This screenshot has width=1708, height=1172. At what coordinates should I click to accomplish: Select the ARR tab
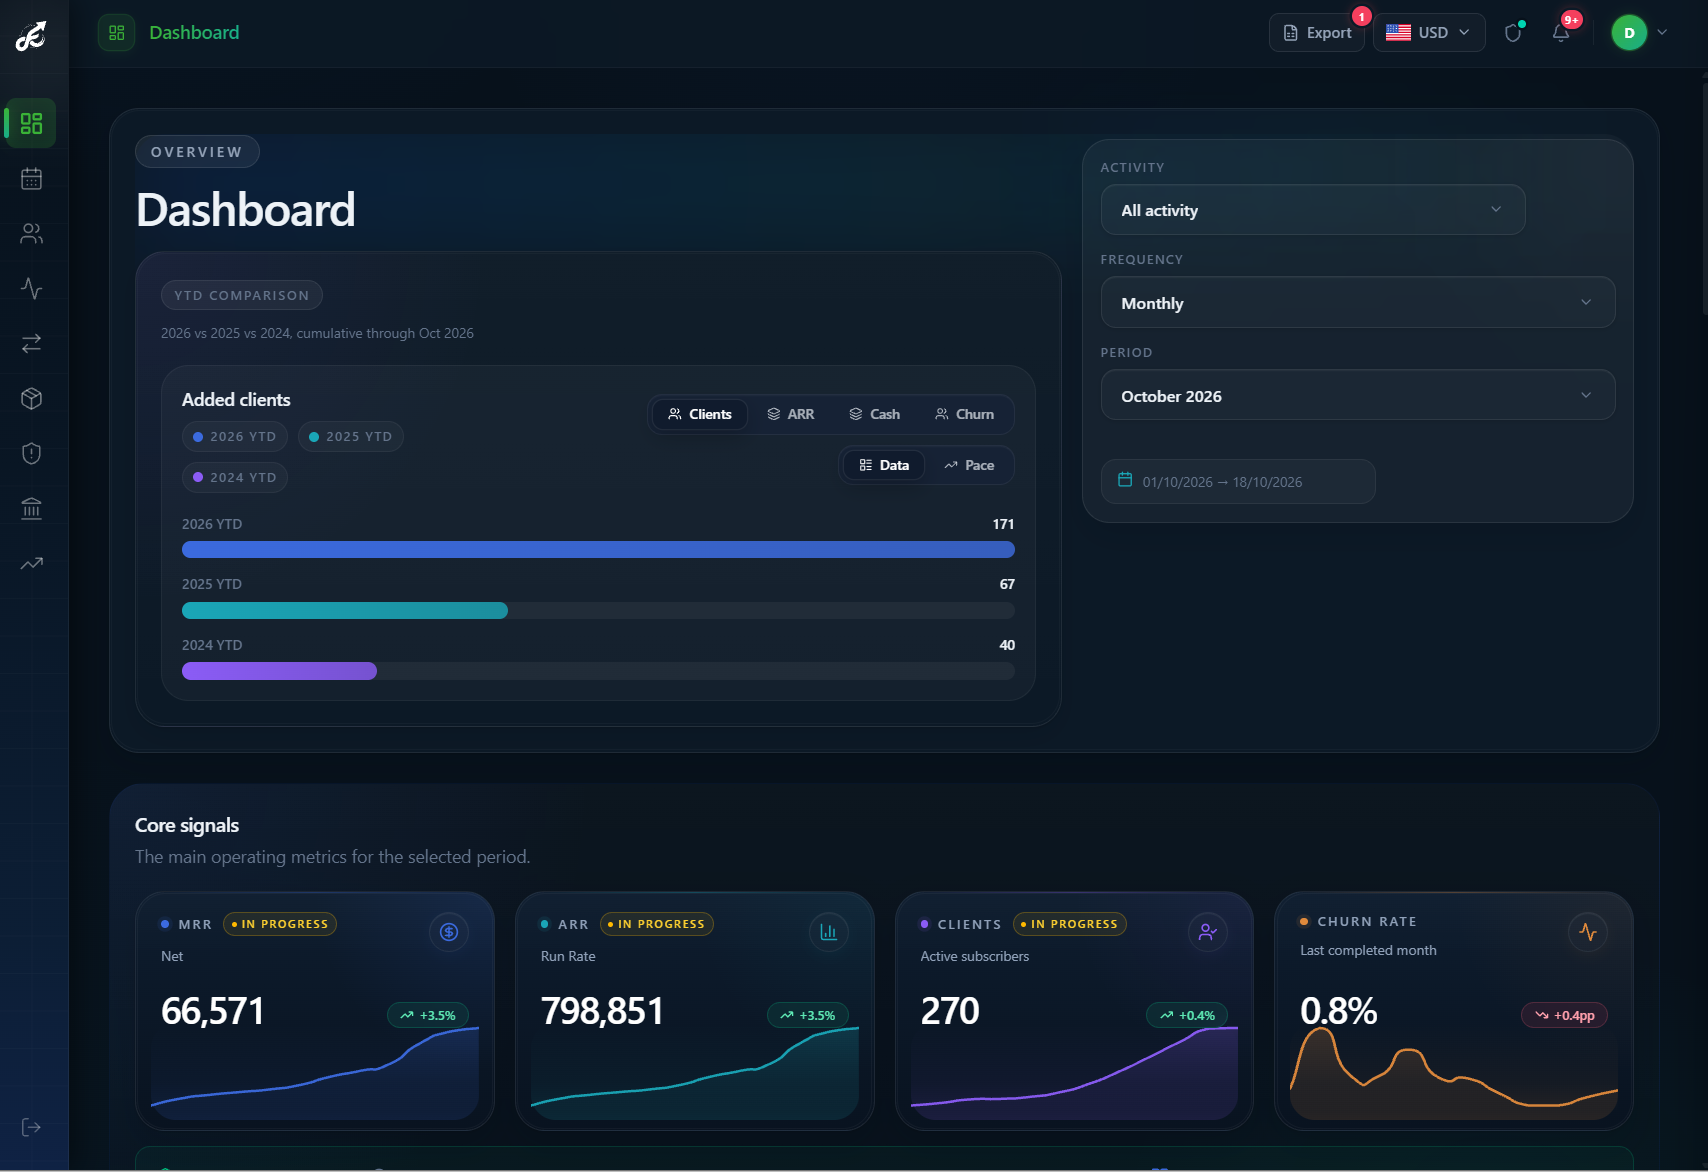[790, 414]
